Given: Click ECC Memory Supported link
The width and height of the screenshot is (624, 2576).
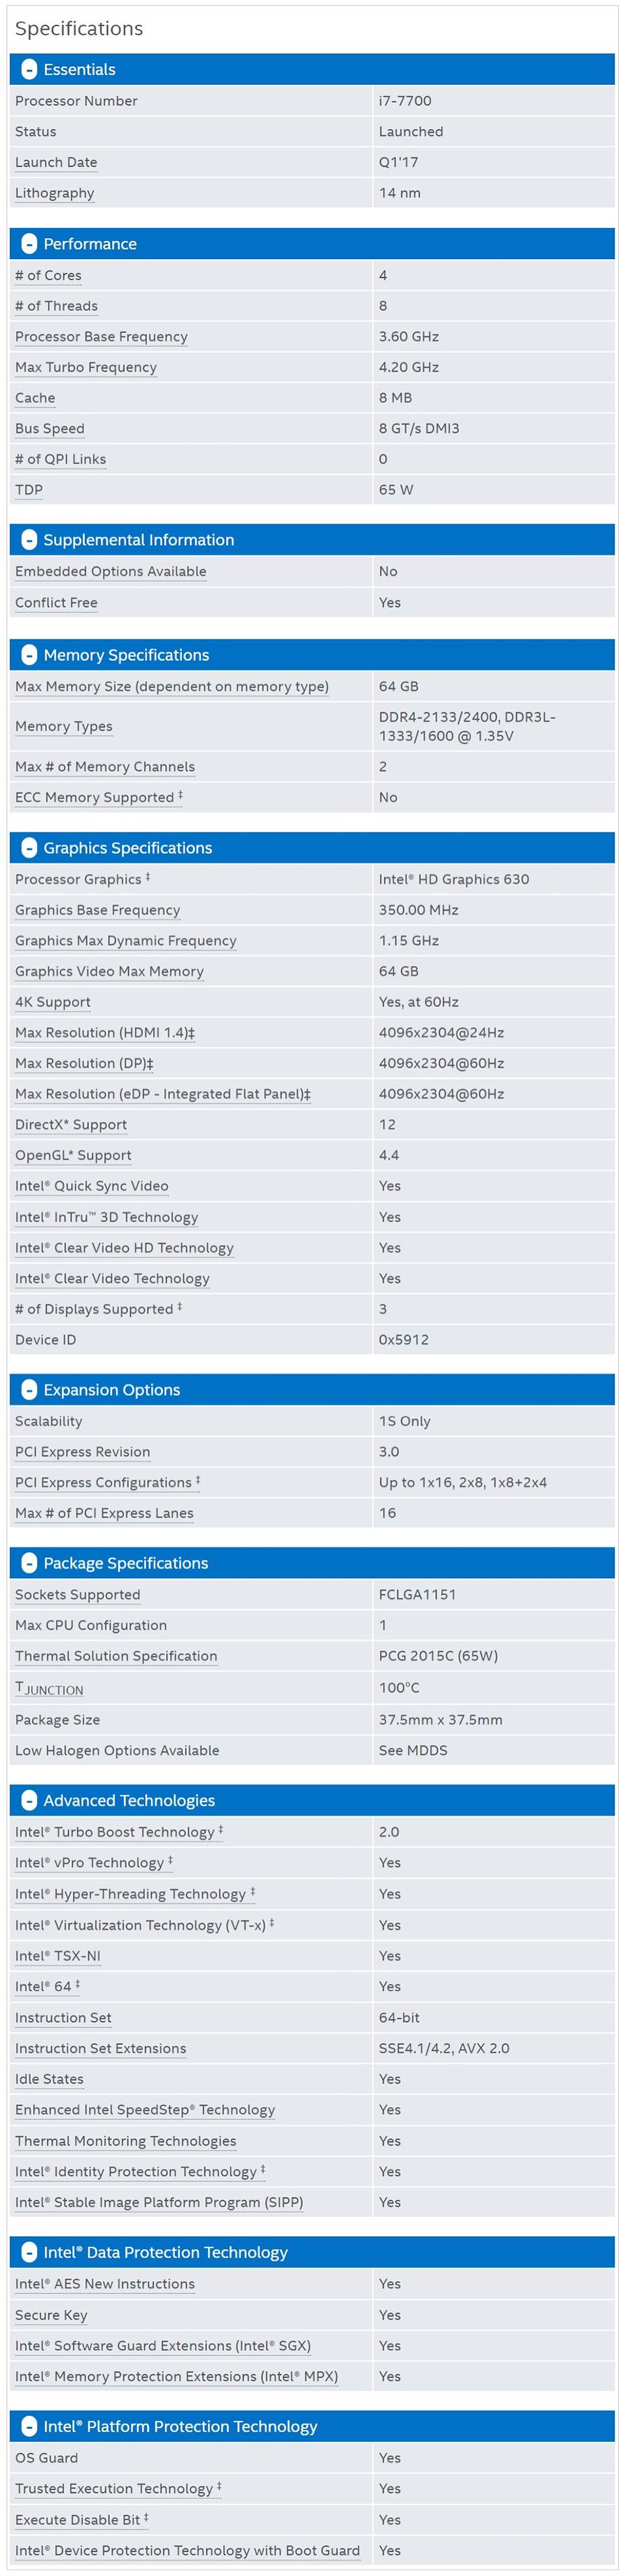Looking at the screenshot, I should [x=94, y=797].
